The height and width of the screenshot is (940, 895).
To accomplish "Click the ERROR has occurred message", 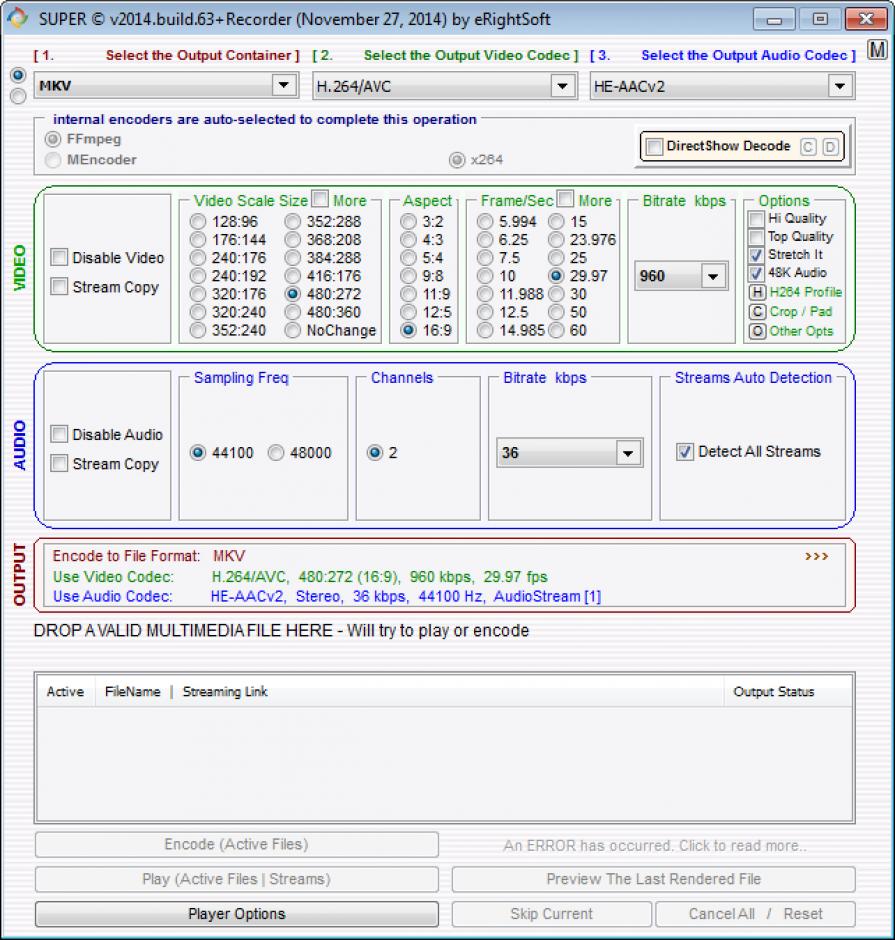I will coord(654,846).
